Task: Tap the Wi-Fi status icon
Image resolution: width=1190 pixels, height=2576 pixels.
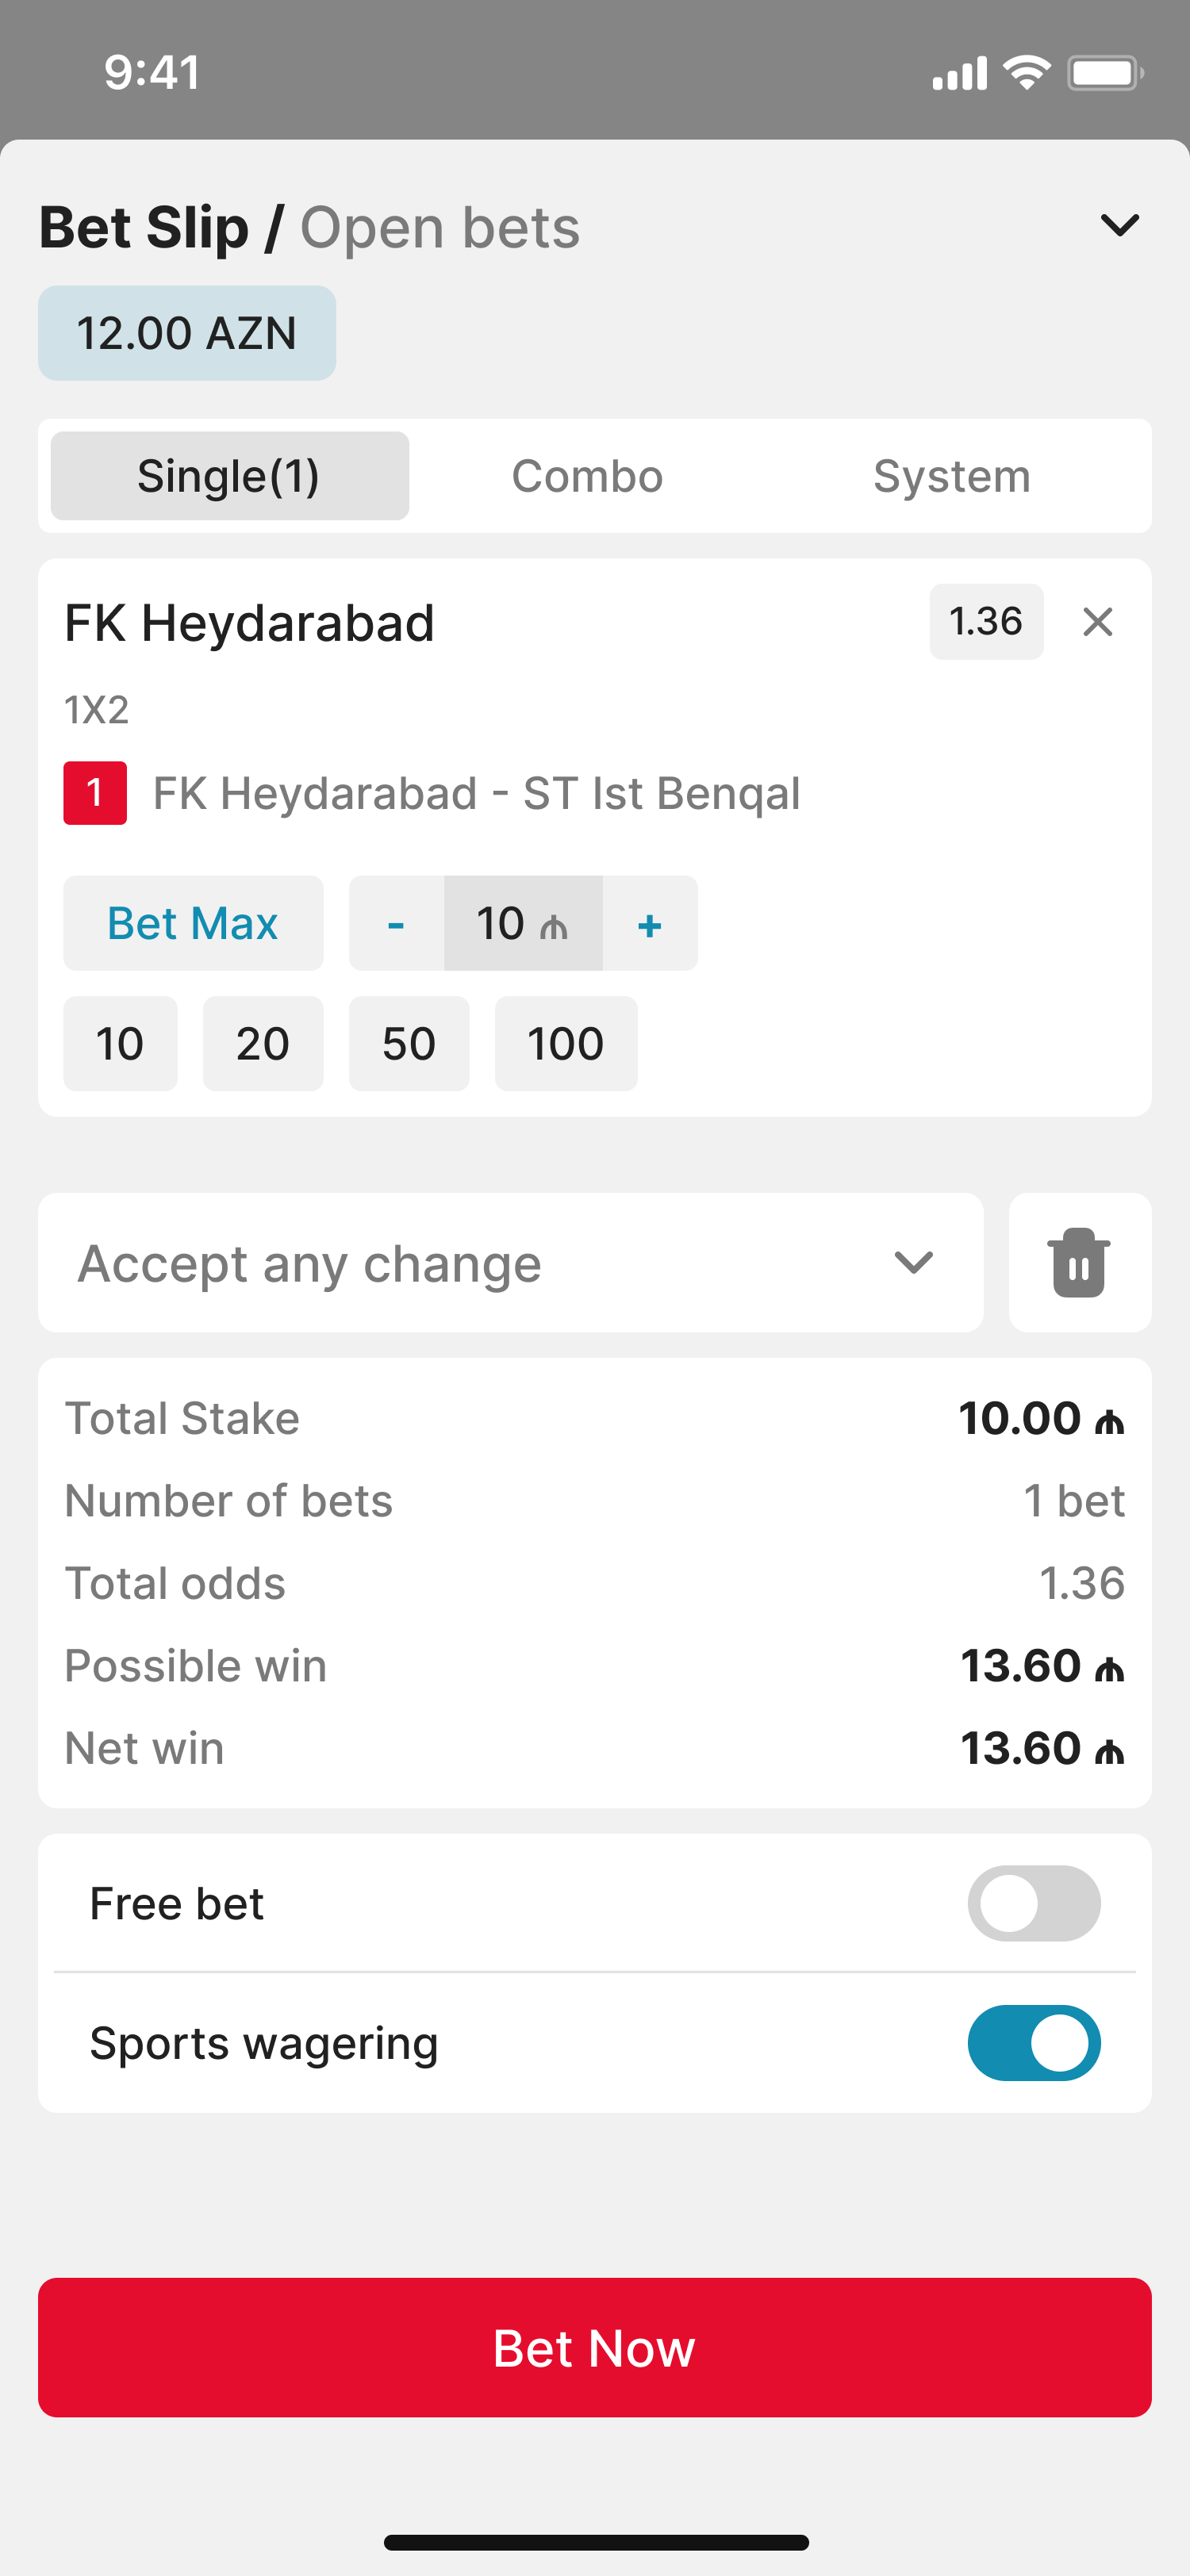Action: pos(1026,73)
